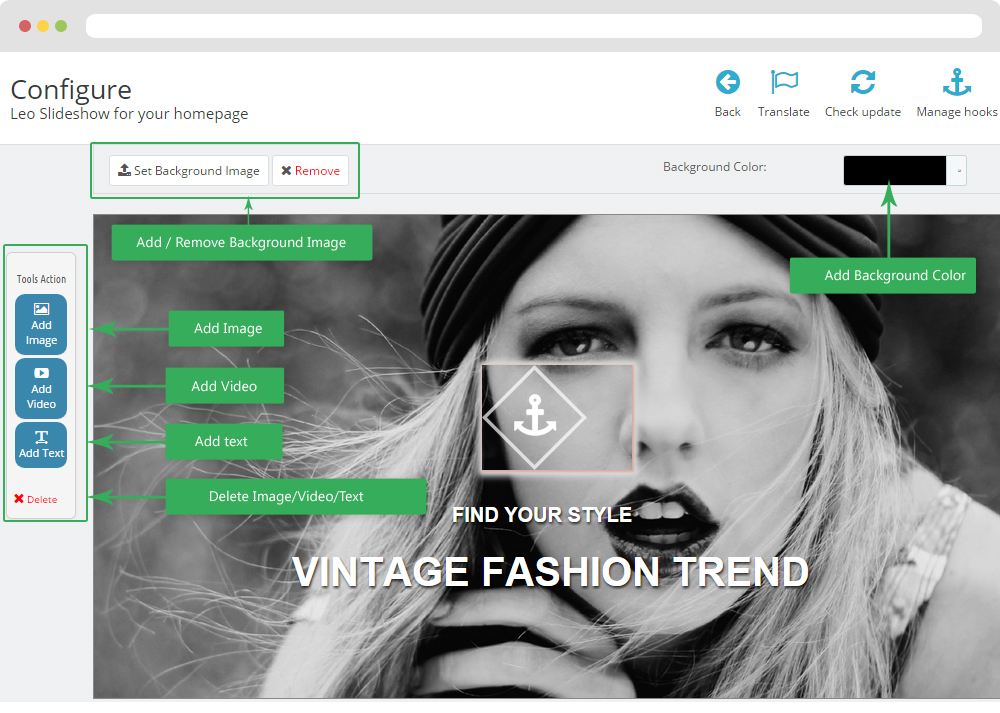Select the VINTAGE FASHION TREND headline

(550, 571)
